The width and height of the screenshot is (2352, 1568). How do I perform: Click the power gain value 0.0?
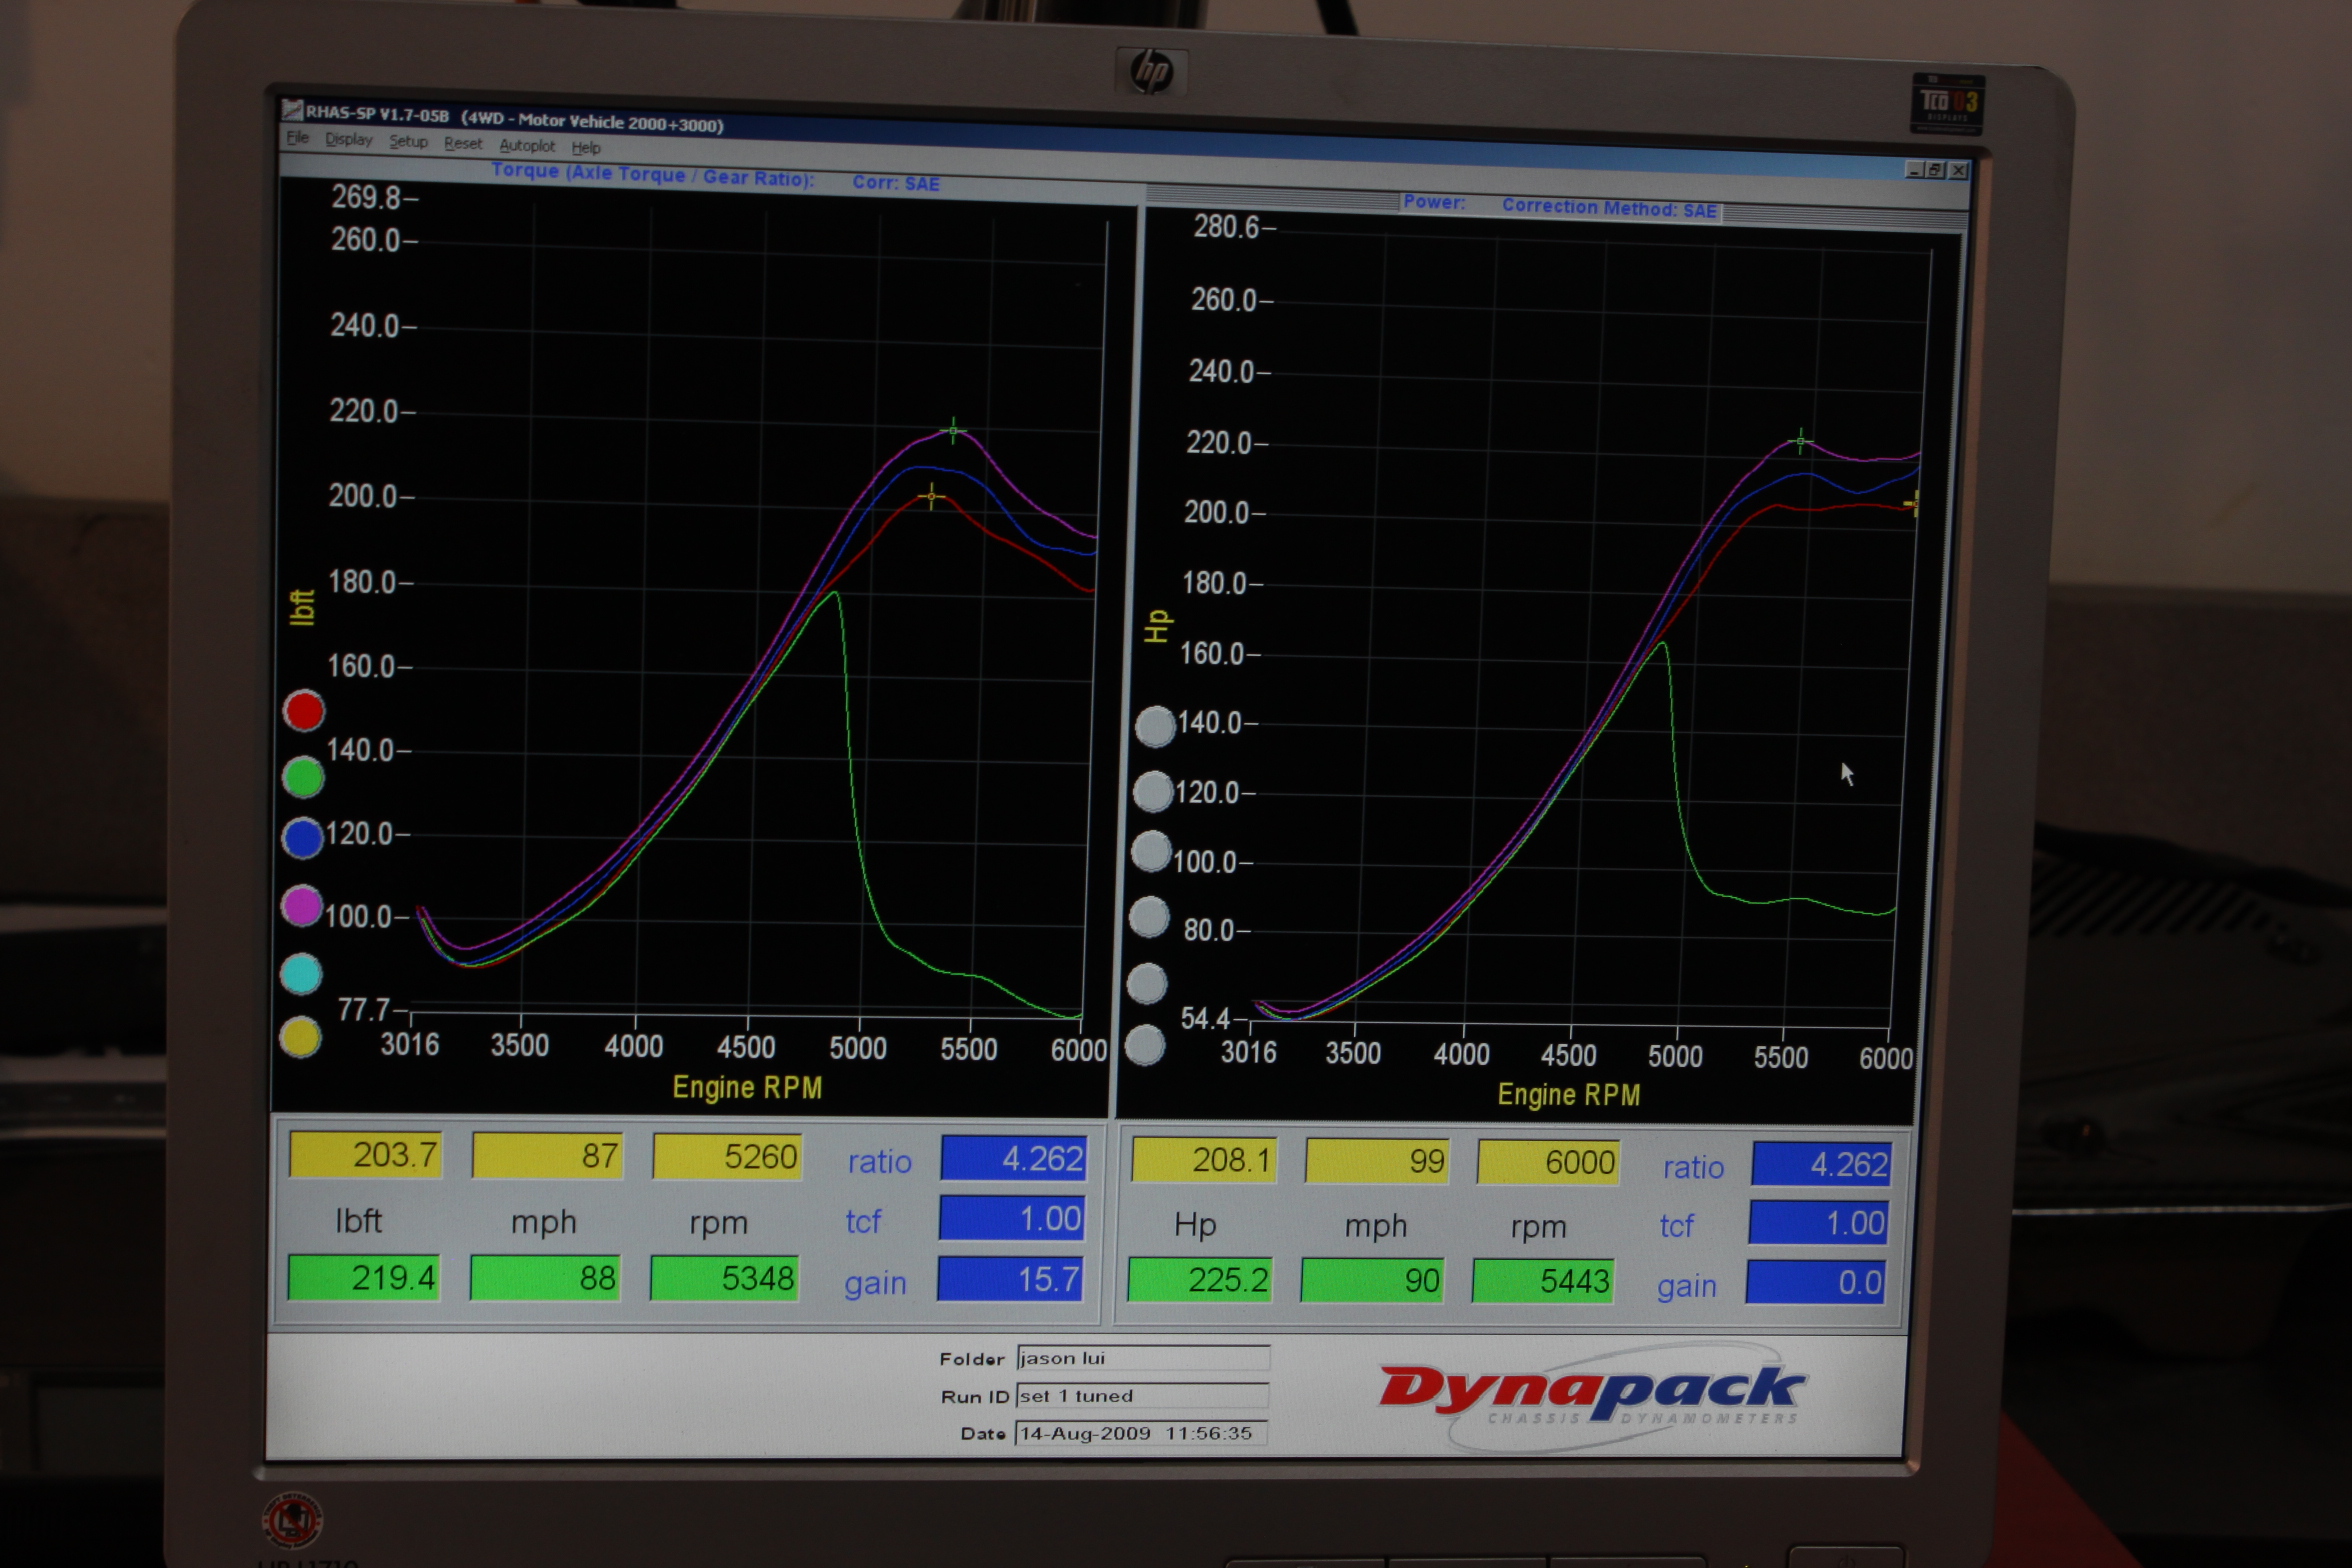(x=1816, y=1283)
